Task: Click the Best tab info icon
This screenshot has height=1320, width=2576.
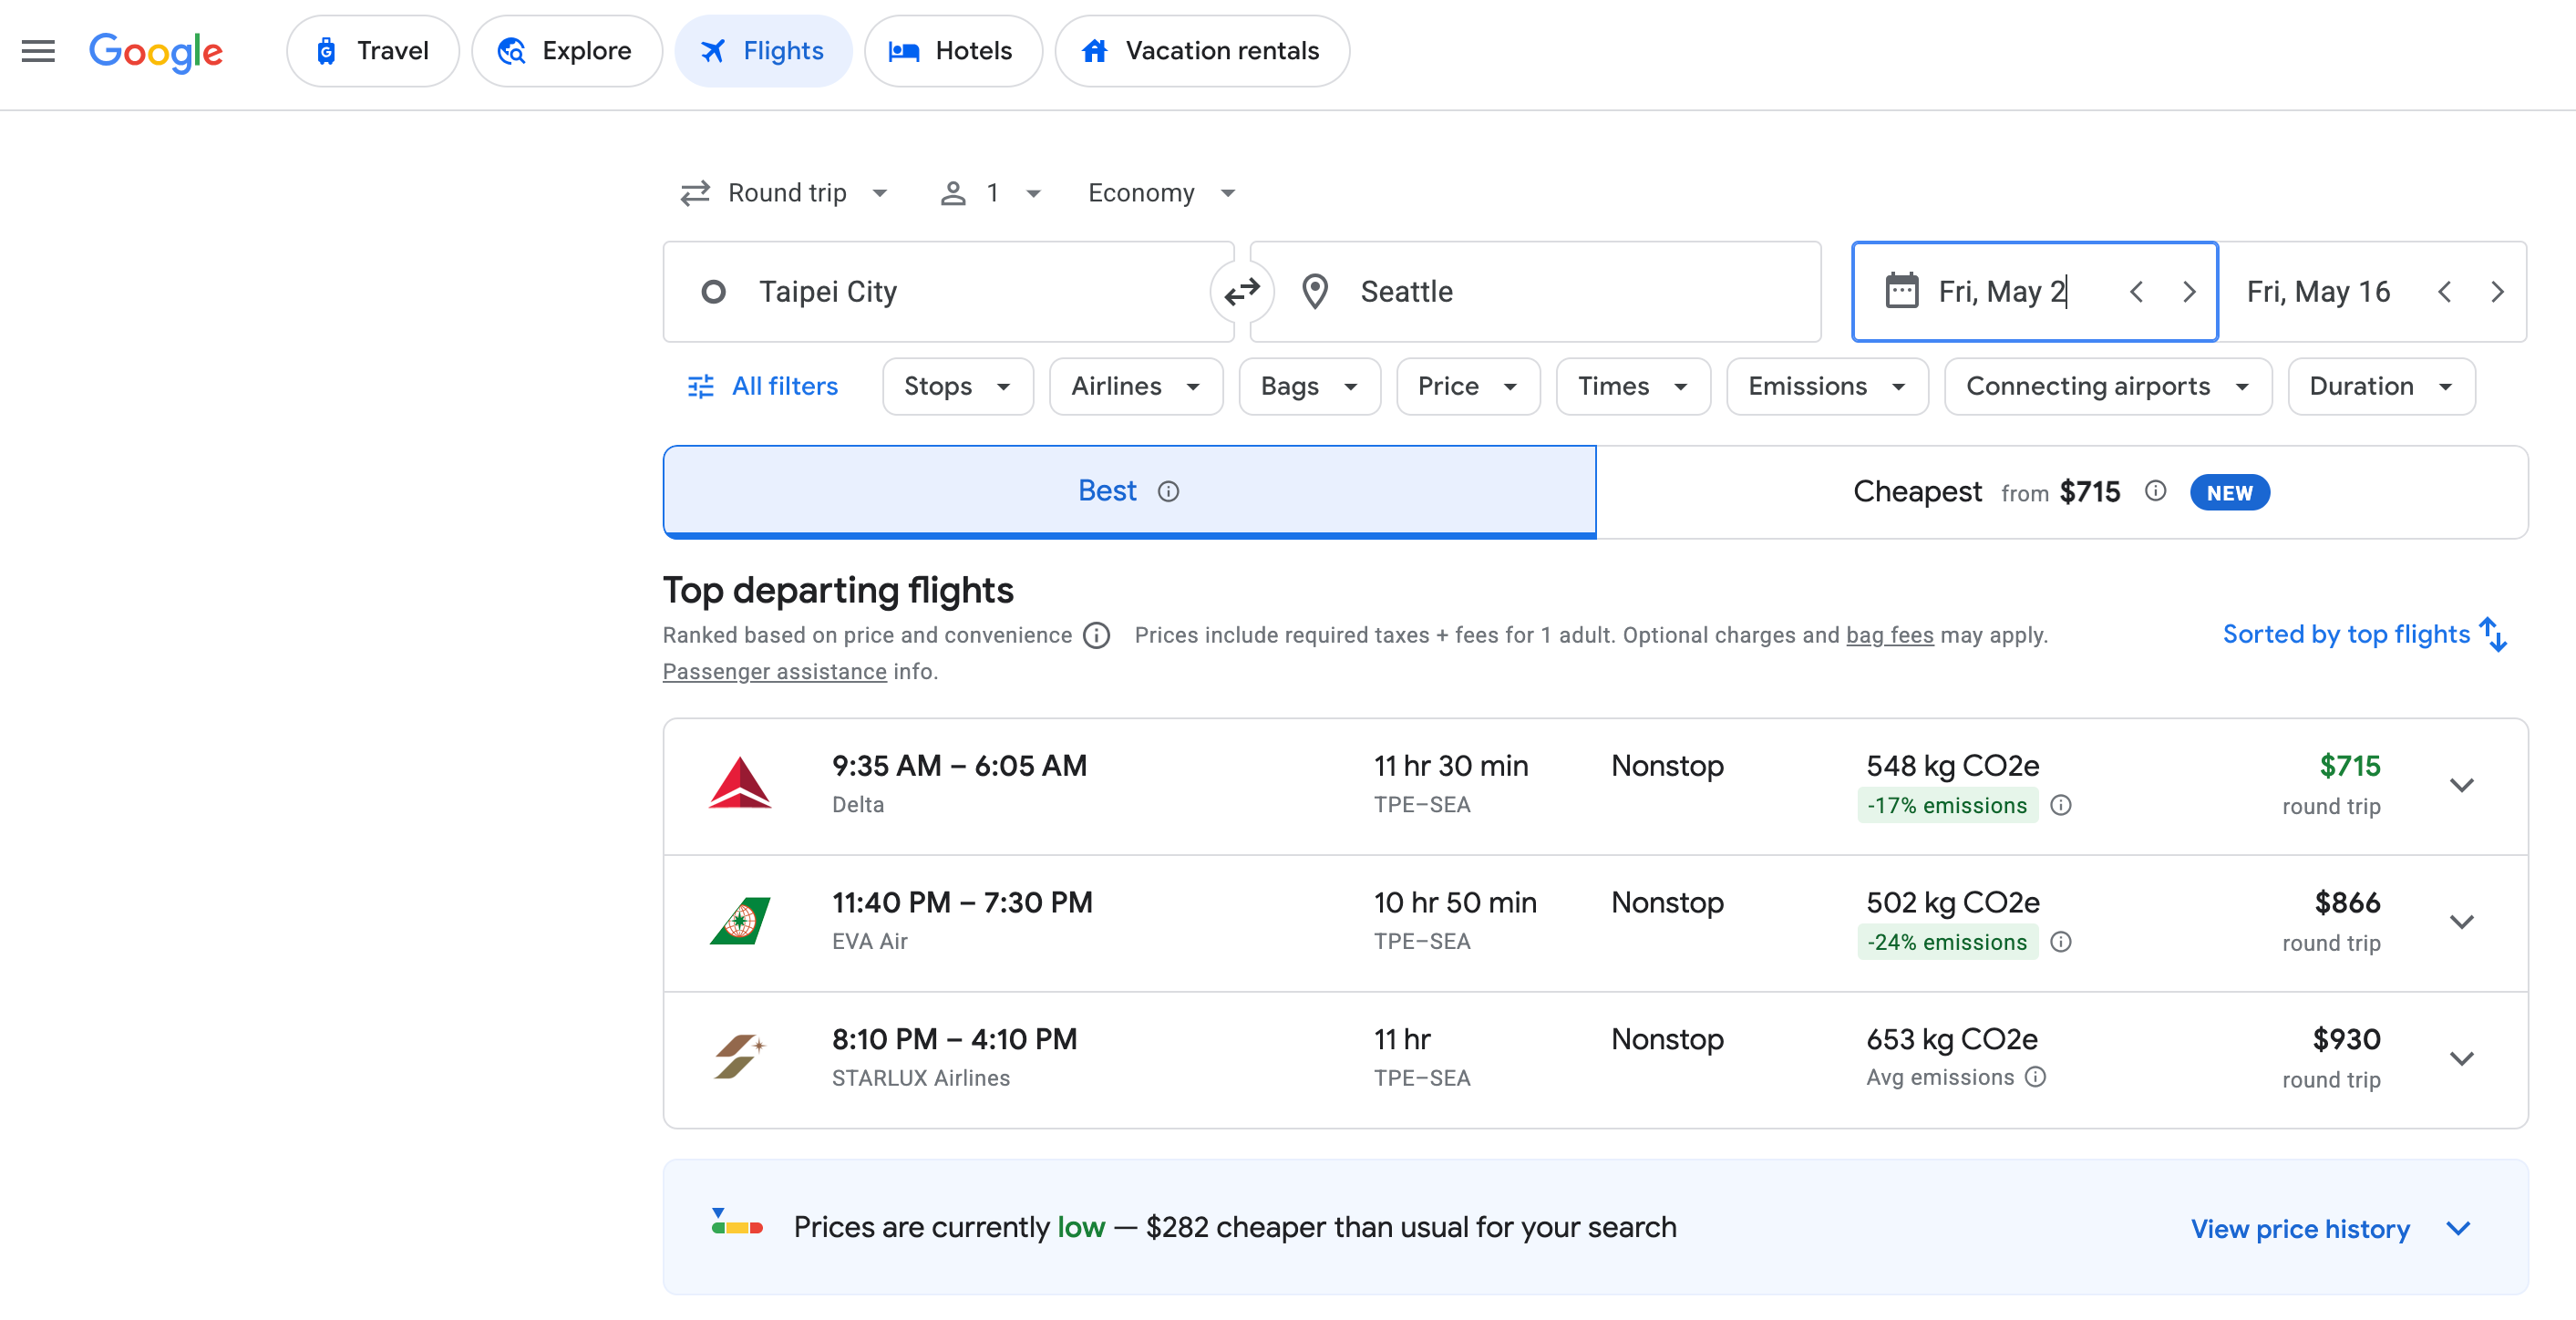Action: (1168, 491)
